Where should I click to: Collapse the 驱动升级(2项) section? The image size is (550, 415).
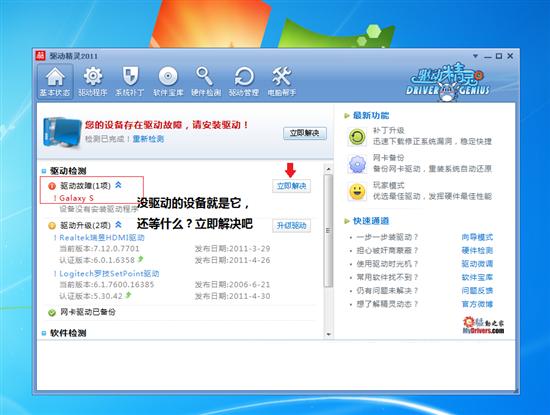click(x=118, y=225)
